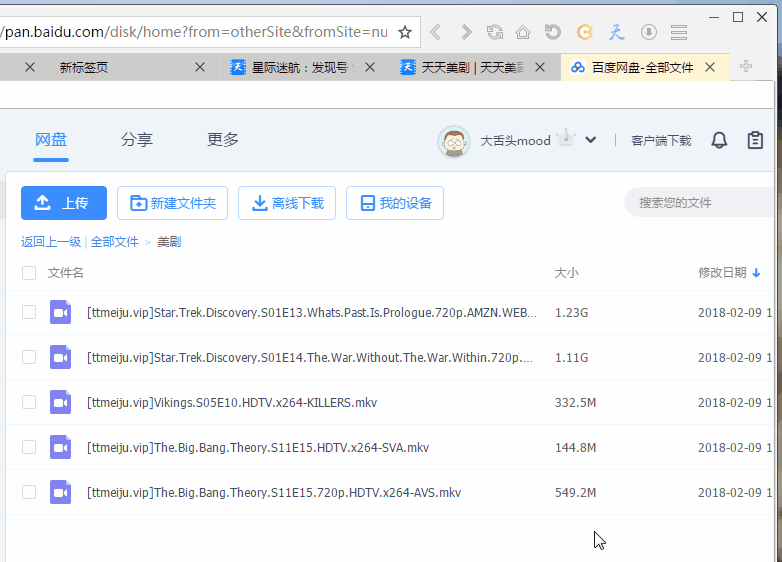The image size is (782, 562).
Task: Switch to the 分享 tab
Action: (x=137, y=140)
